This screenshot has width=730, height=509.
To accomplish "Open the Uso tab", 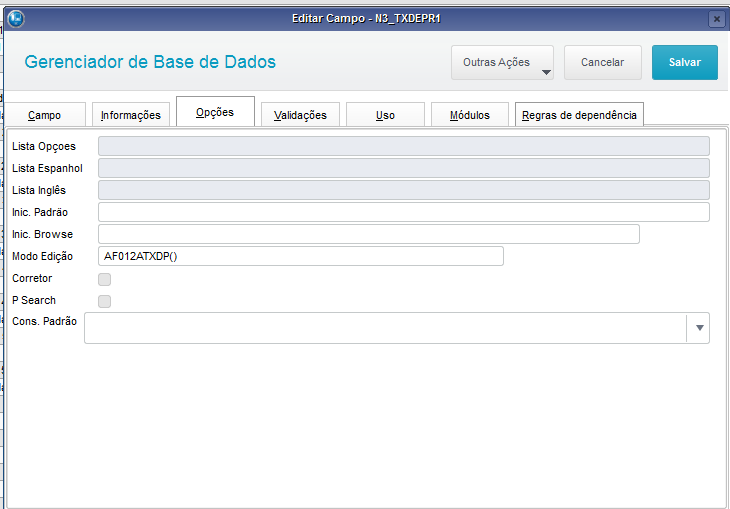I will pos(385,115).
